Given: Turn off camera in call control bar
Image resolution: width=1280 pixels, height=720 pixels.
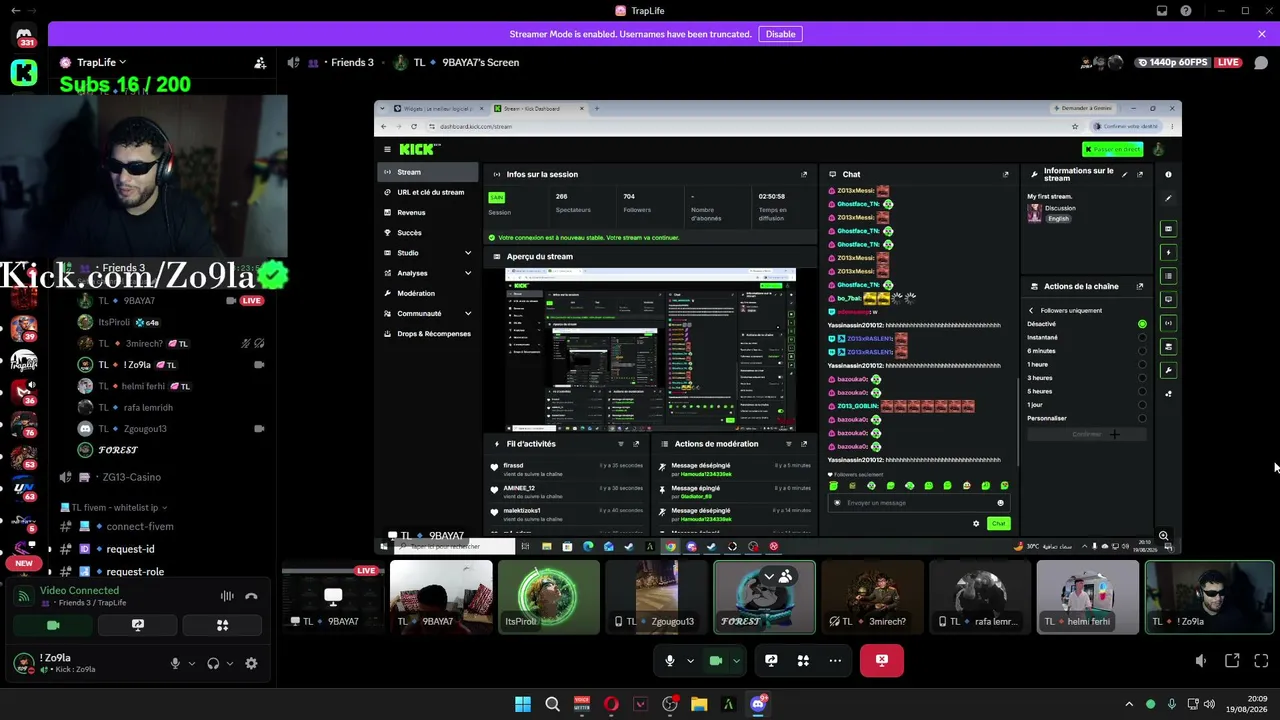Looking at the screenshot, I should click(x=716, y=661).
